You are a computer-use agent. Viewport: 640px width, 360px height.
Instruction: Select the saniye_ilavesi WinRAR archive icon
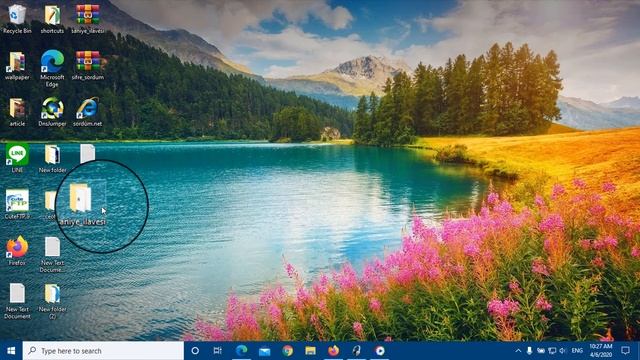click(88, 18)
